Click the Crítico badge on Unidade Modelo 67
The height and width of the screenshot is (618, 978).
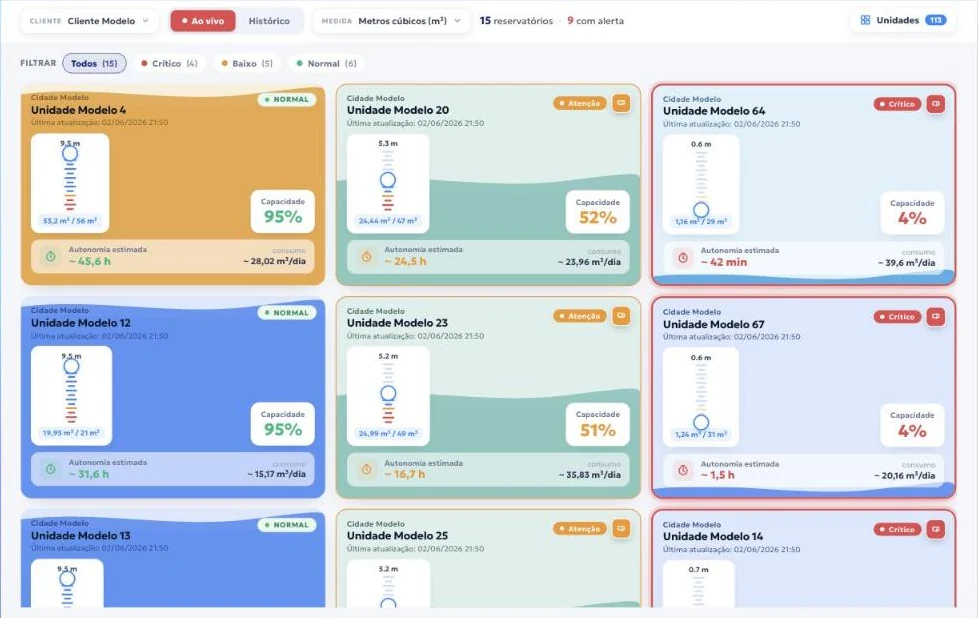[897, 317]
